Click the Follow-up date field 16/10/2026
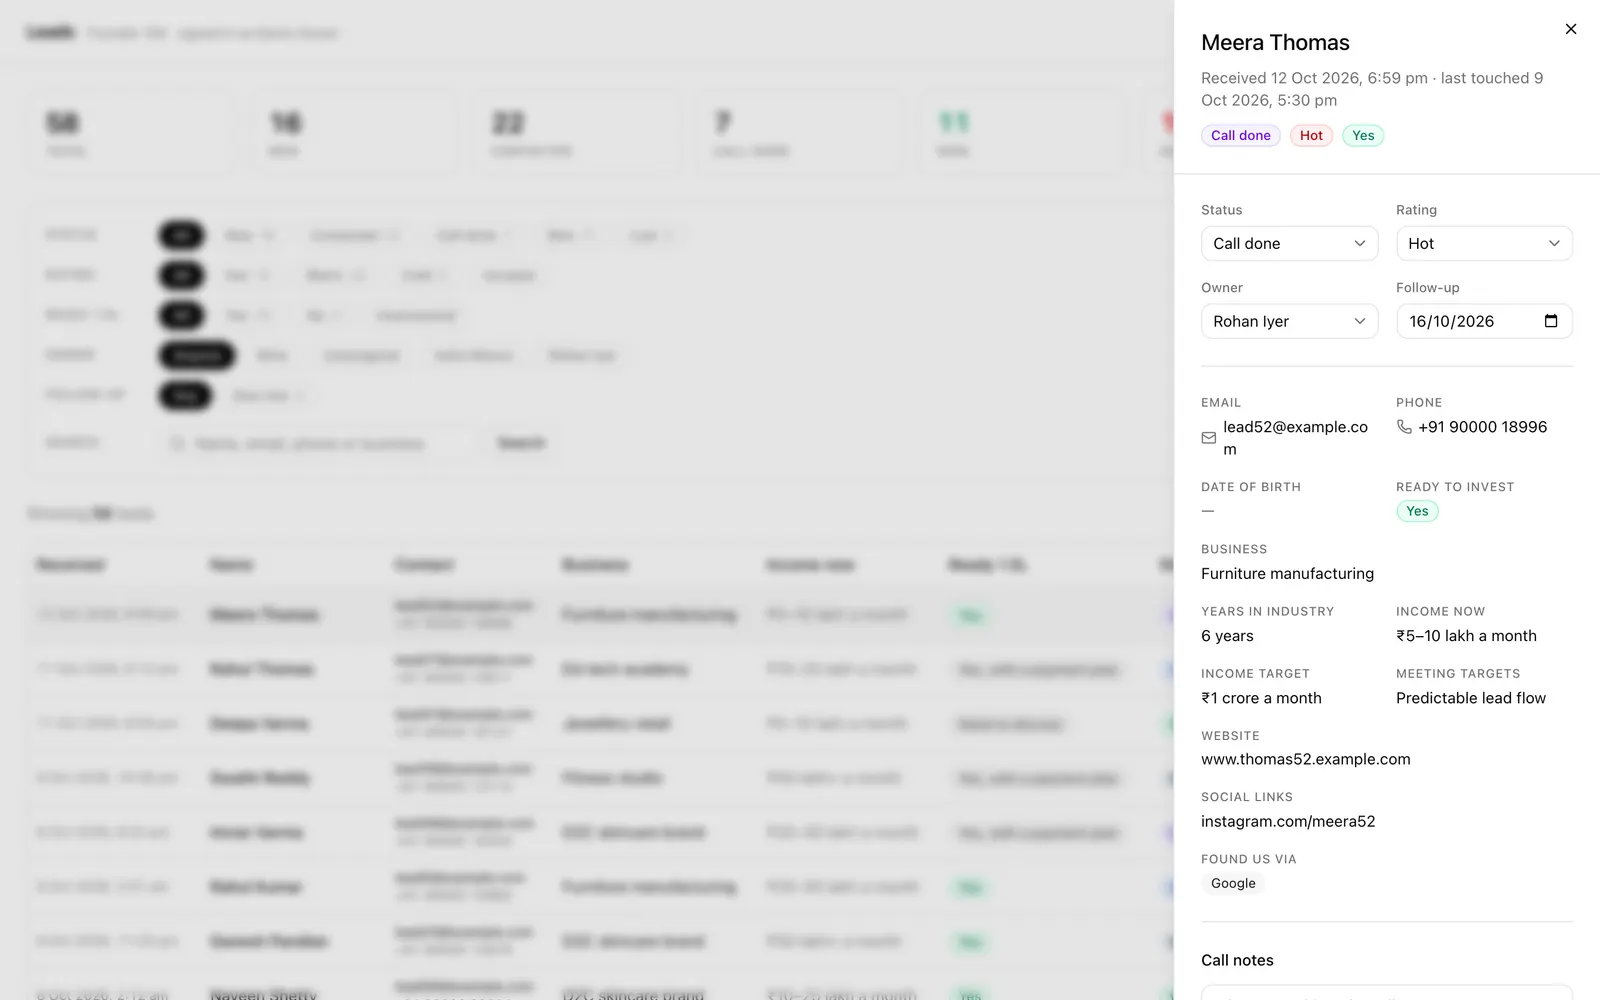Image resolution: width=1600 pixels, height=1000 pixels. [1484, 321]
